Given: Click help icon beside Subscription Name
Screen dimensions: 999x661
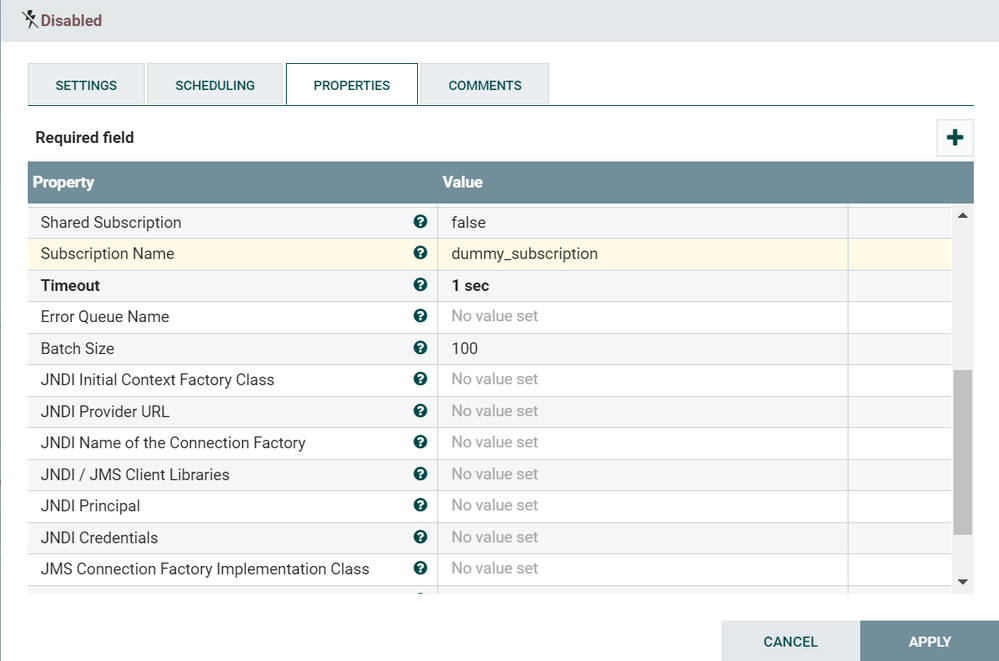Looking at the screenshot, I should tap(420, 253).
